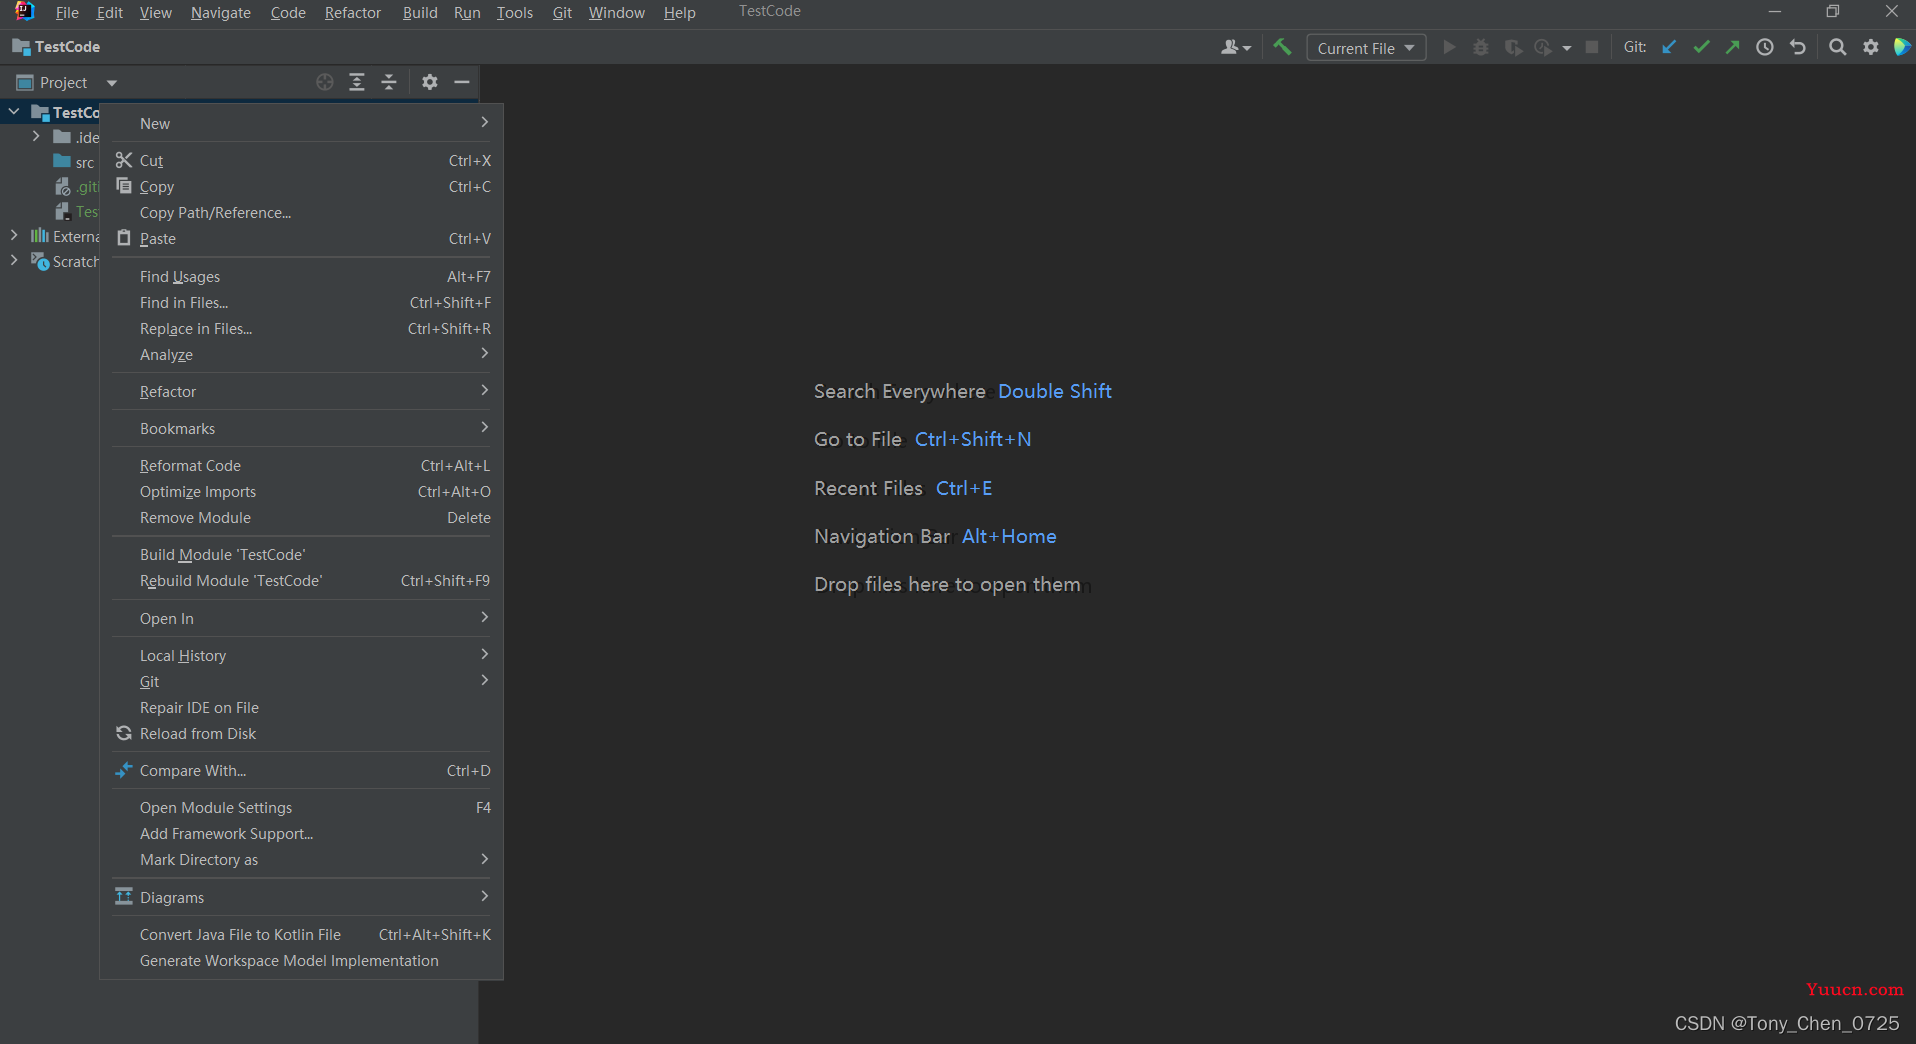Image resolution: width=1916 pixels, height=1044 pixels.
Task: Open the Current File run configuration dropdown
Action: 1366,48
